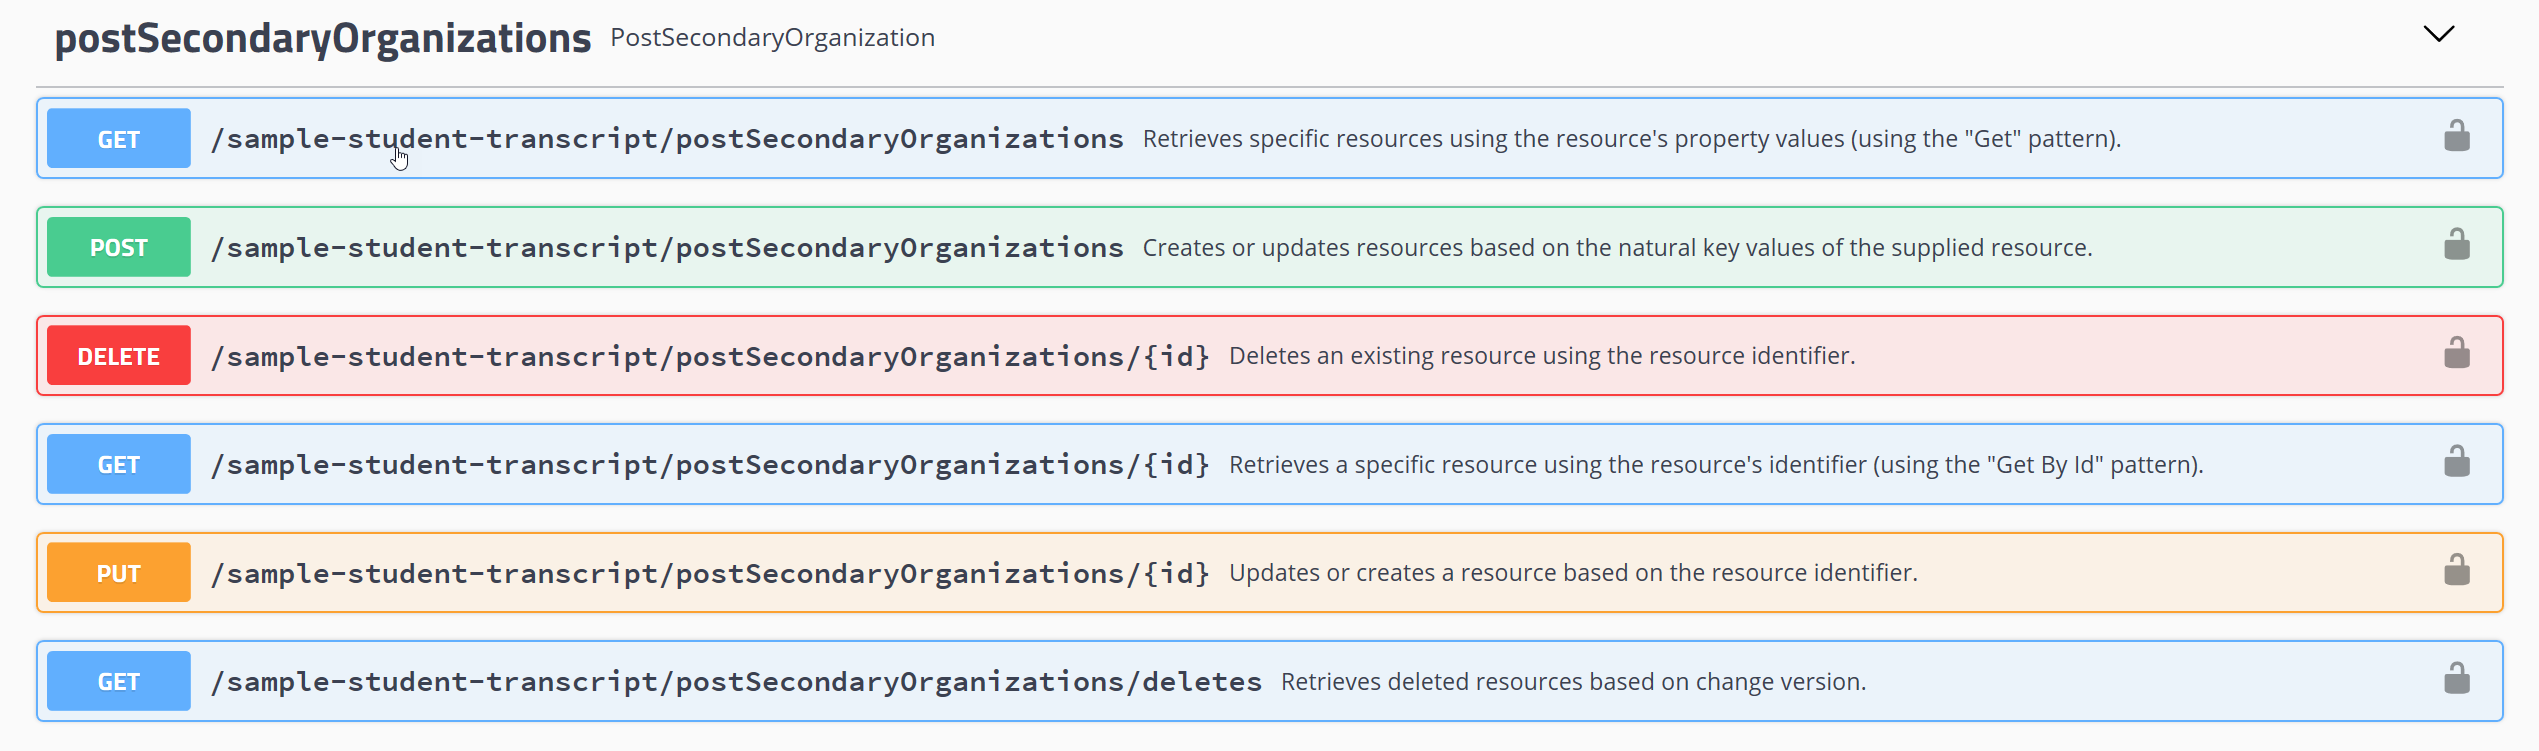Viewport: 2539px width, 751px height.
Task: Open the postSecondaryOrganizations/deletes path
Action: 736,681
